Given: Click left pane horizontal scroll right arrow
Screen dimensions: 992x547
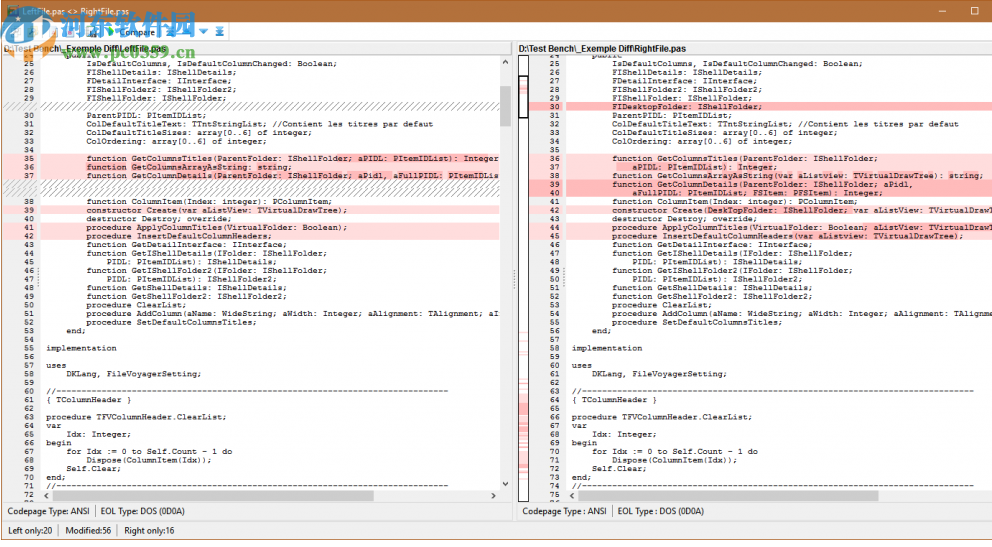Looking at the screenshot, I should (493, 496).
